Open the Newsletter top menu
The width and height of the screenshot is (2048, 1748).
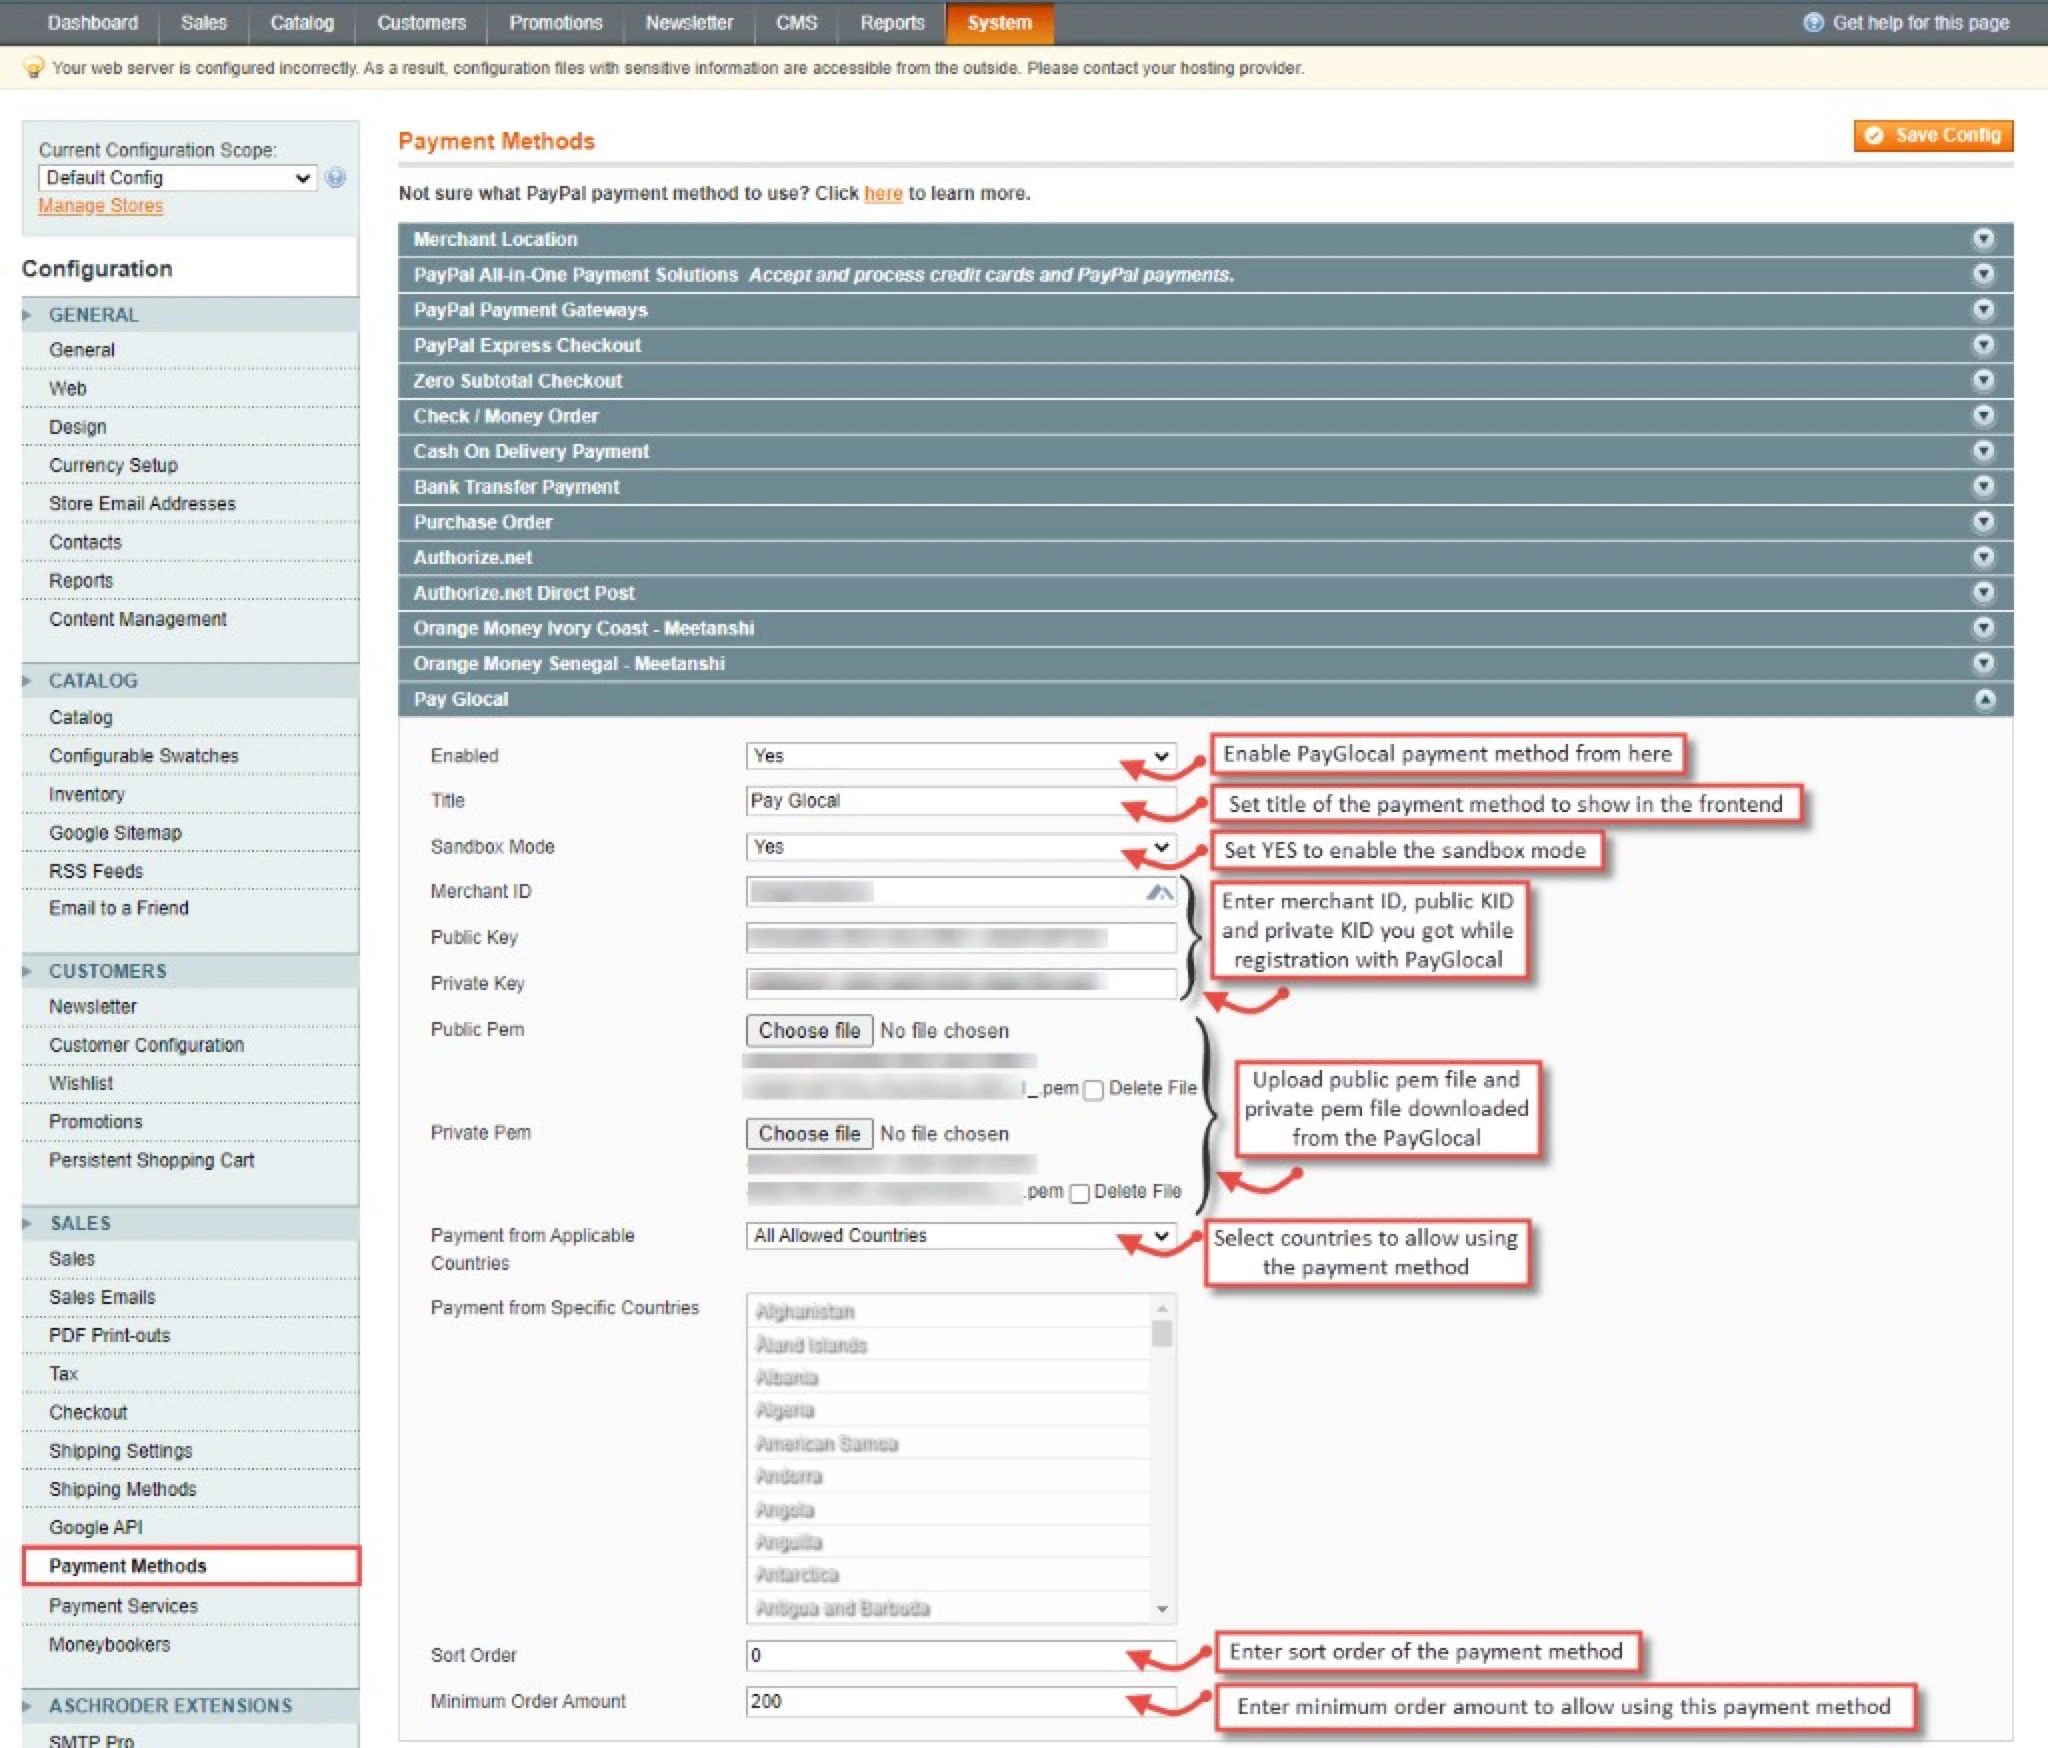click(x=689, y=22)
